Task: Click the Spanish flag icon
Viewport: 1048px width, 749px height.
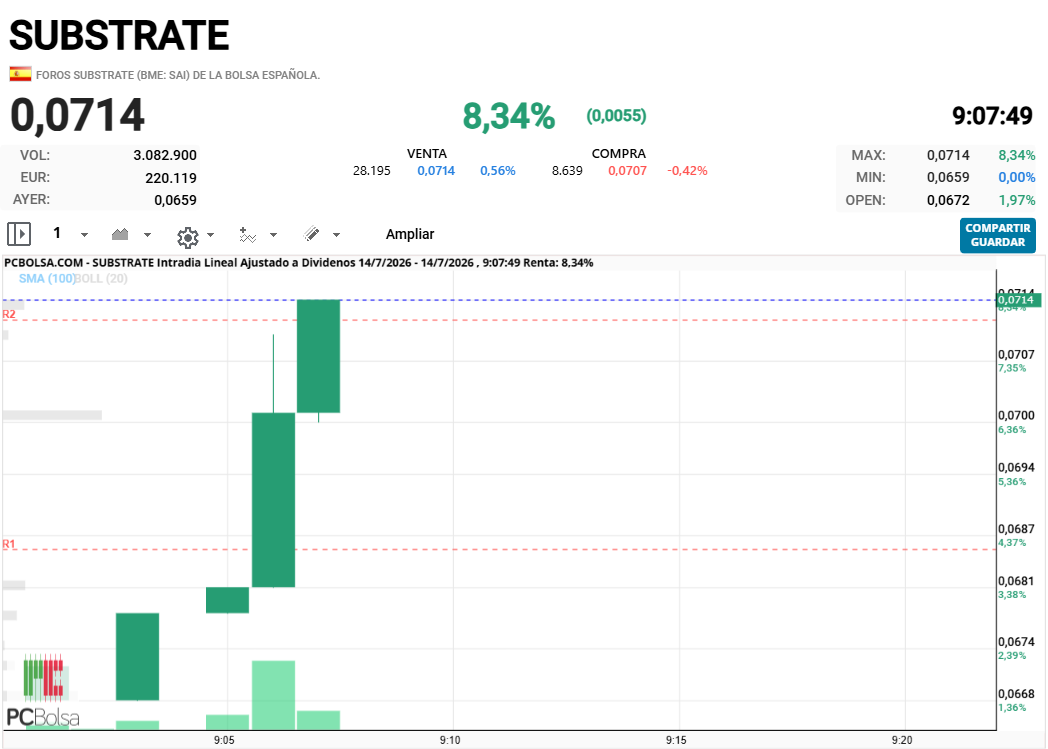Action: click(20, 74)
